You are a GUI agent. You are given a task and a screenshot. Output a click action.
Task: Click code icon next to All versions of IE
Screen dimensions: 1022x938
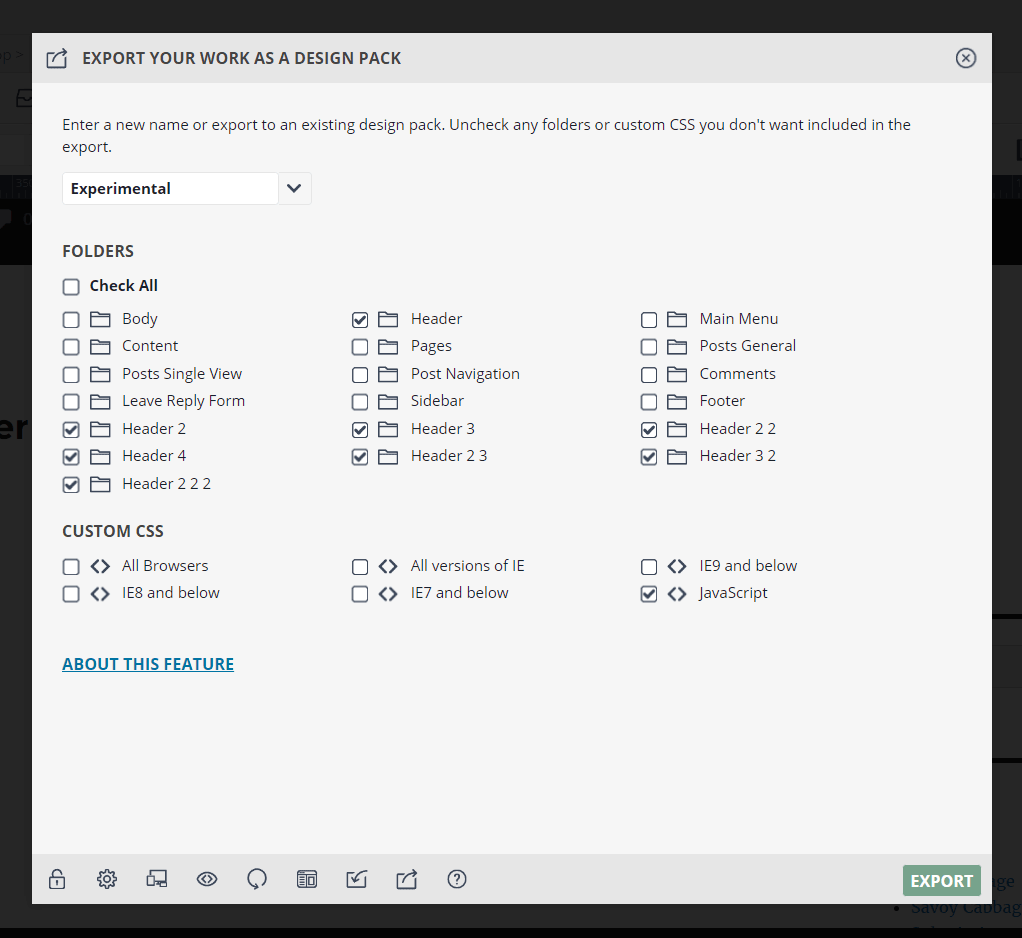[x=388, y=566]
